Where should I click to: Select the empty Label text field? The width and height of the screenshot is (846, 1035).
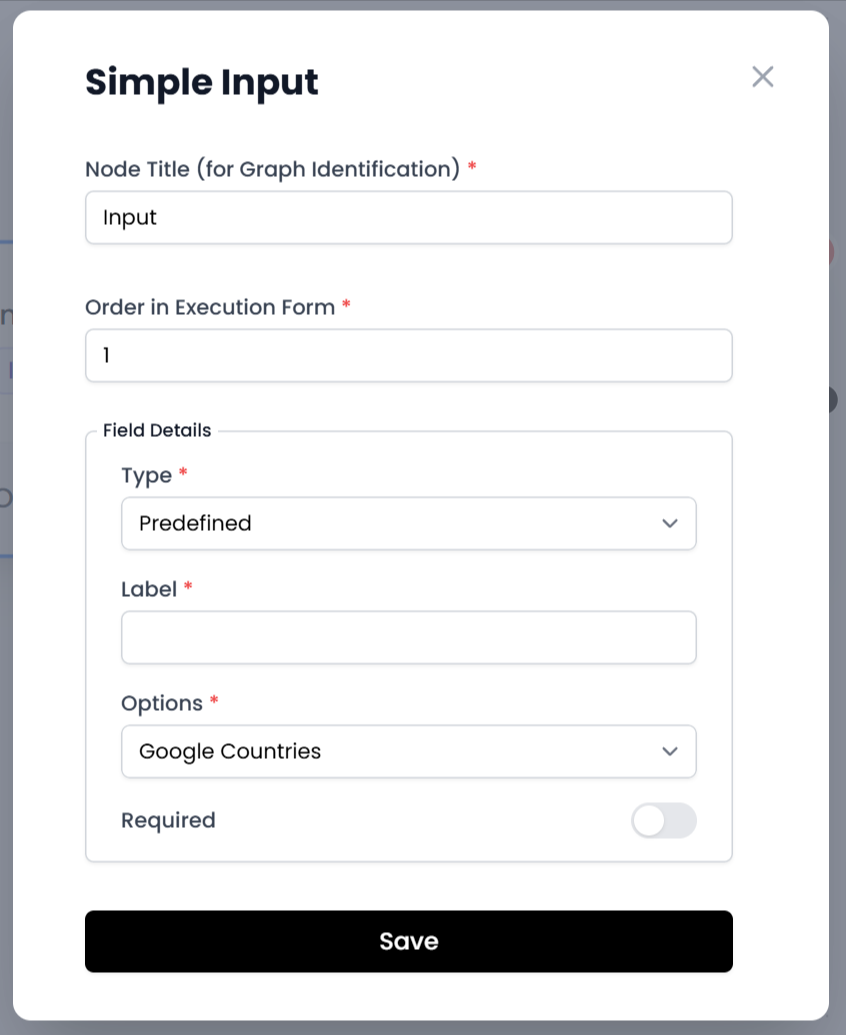pos(408,637)
